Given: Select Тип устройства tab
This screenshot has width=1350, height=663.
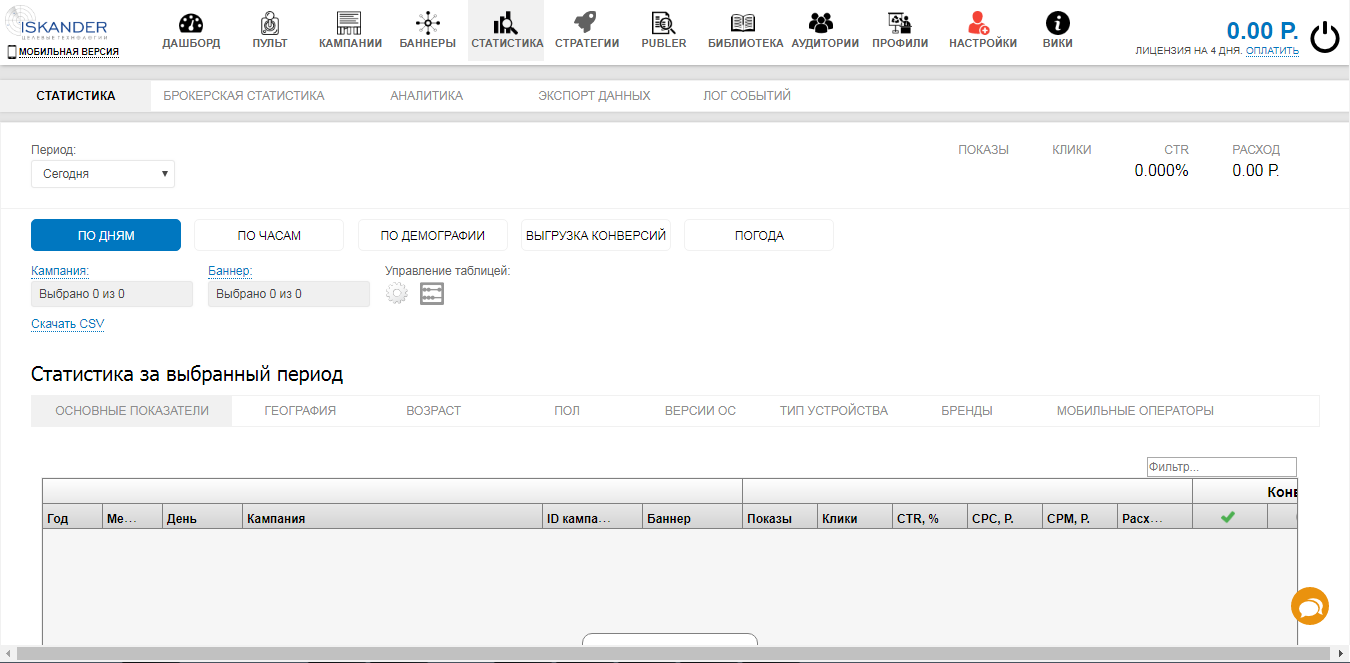Looking at the screenshot, I should click(834, 411).
